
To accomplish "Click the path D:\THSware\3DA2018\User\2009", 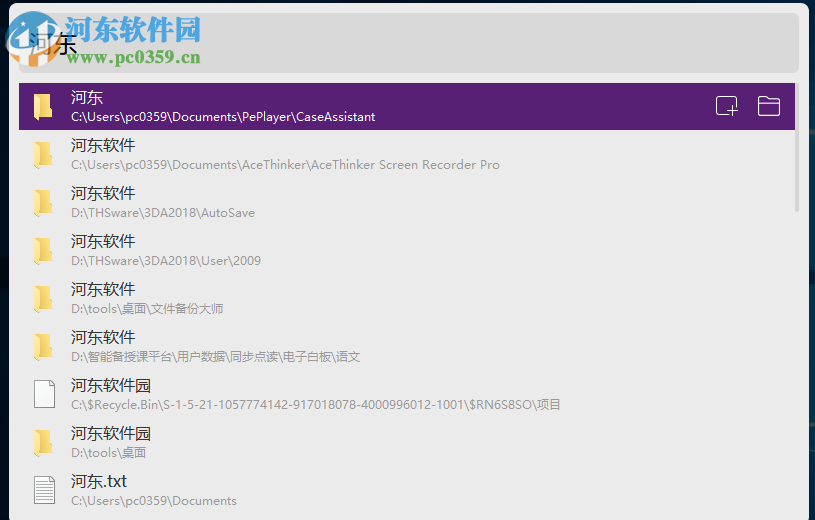I will click(166, 261).
